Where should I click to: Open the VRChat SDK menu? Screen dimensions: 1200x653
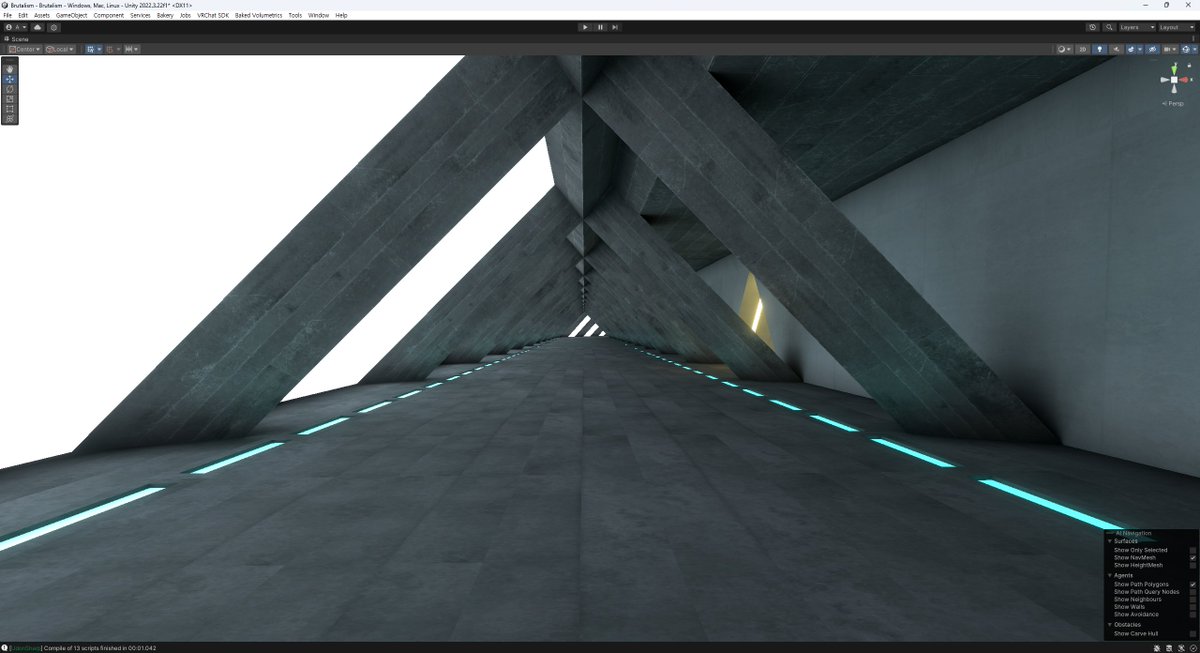tap(213, 16)
